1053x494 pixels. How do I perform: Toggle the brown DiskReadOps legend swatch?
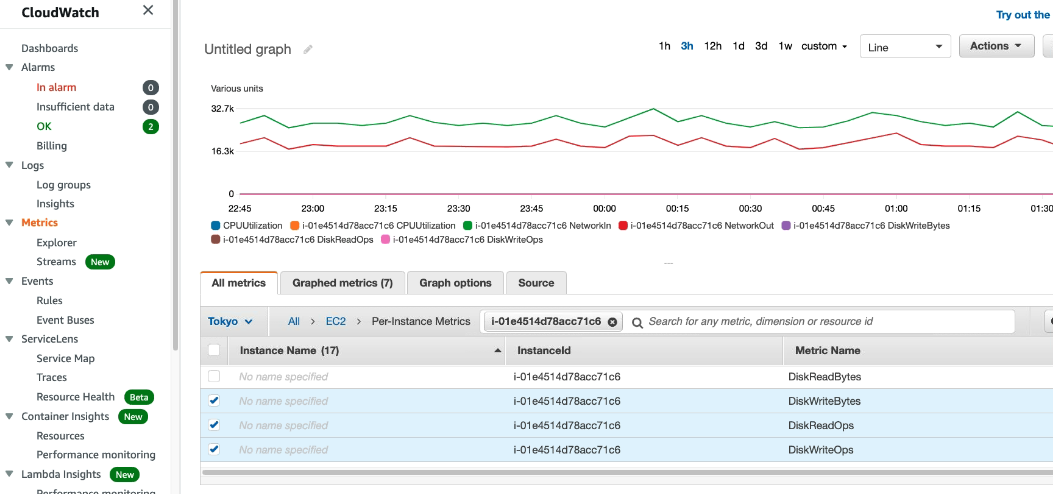(x=215, y=240)
